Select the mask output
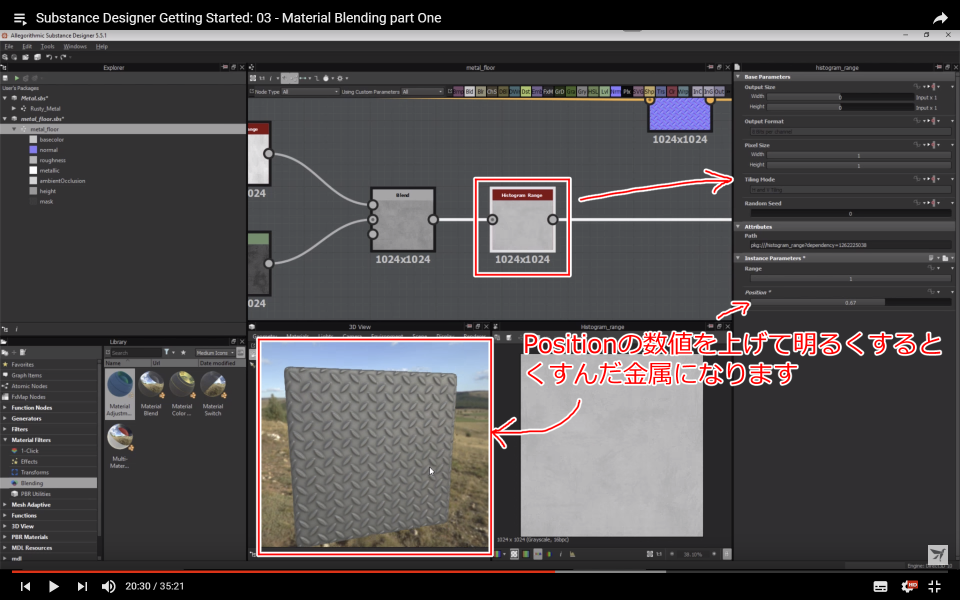Viewport: 960px width, 600px height. pyautogui.click(x=46, y=201)
